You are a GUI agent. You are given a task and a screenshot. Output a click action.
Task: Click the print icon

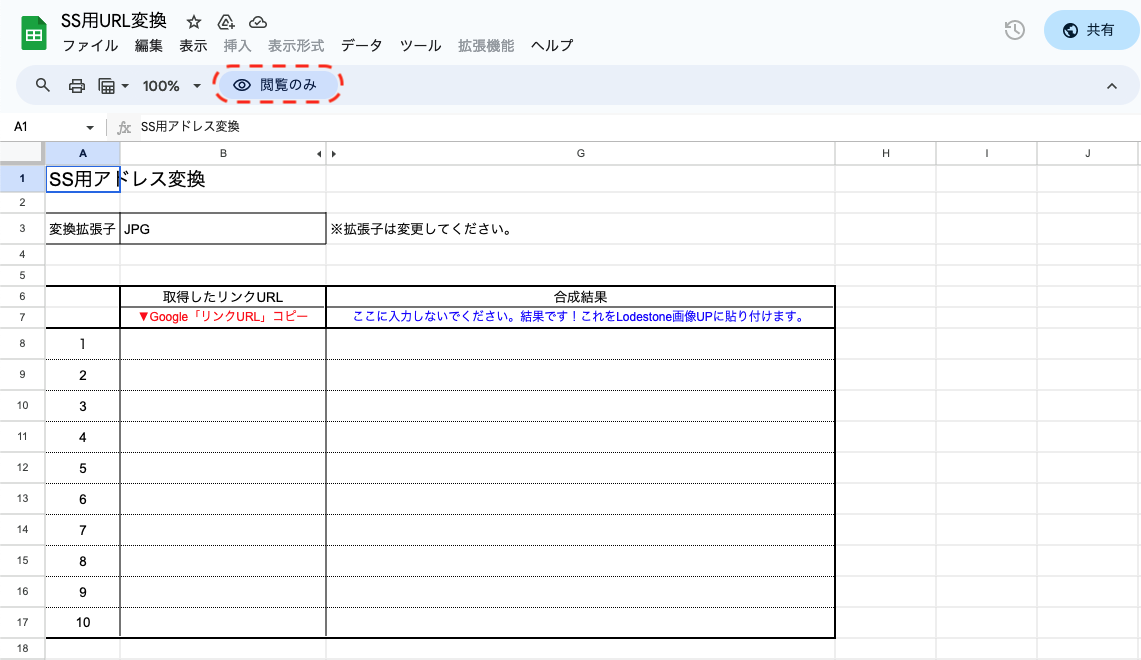[x=76, y=86]
